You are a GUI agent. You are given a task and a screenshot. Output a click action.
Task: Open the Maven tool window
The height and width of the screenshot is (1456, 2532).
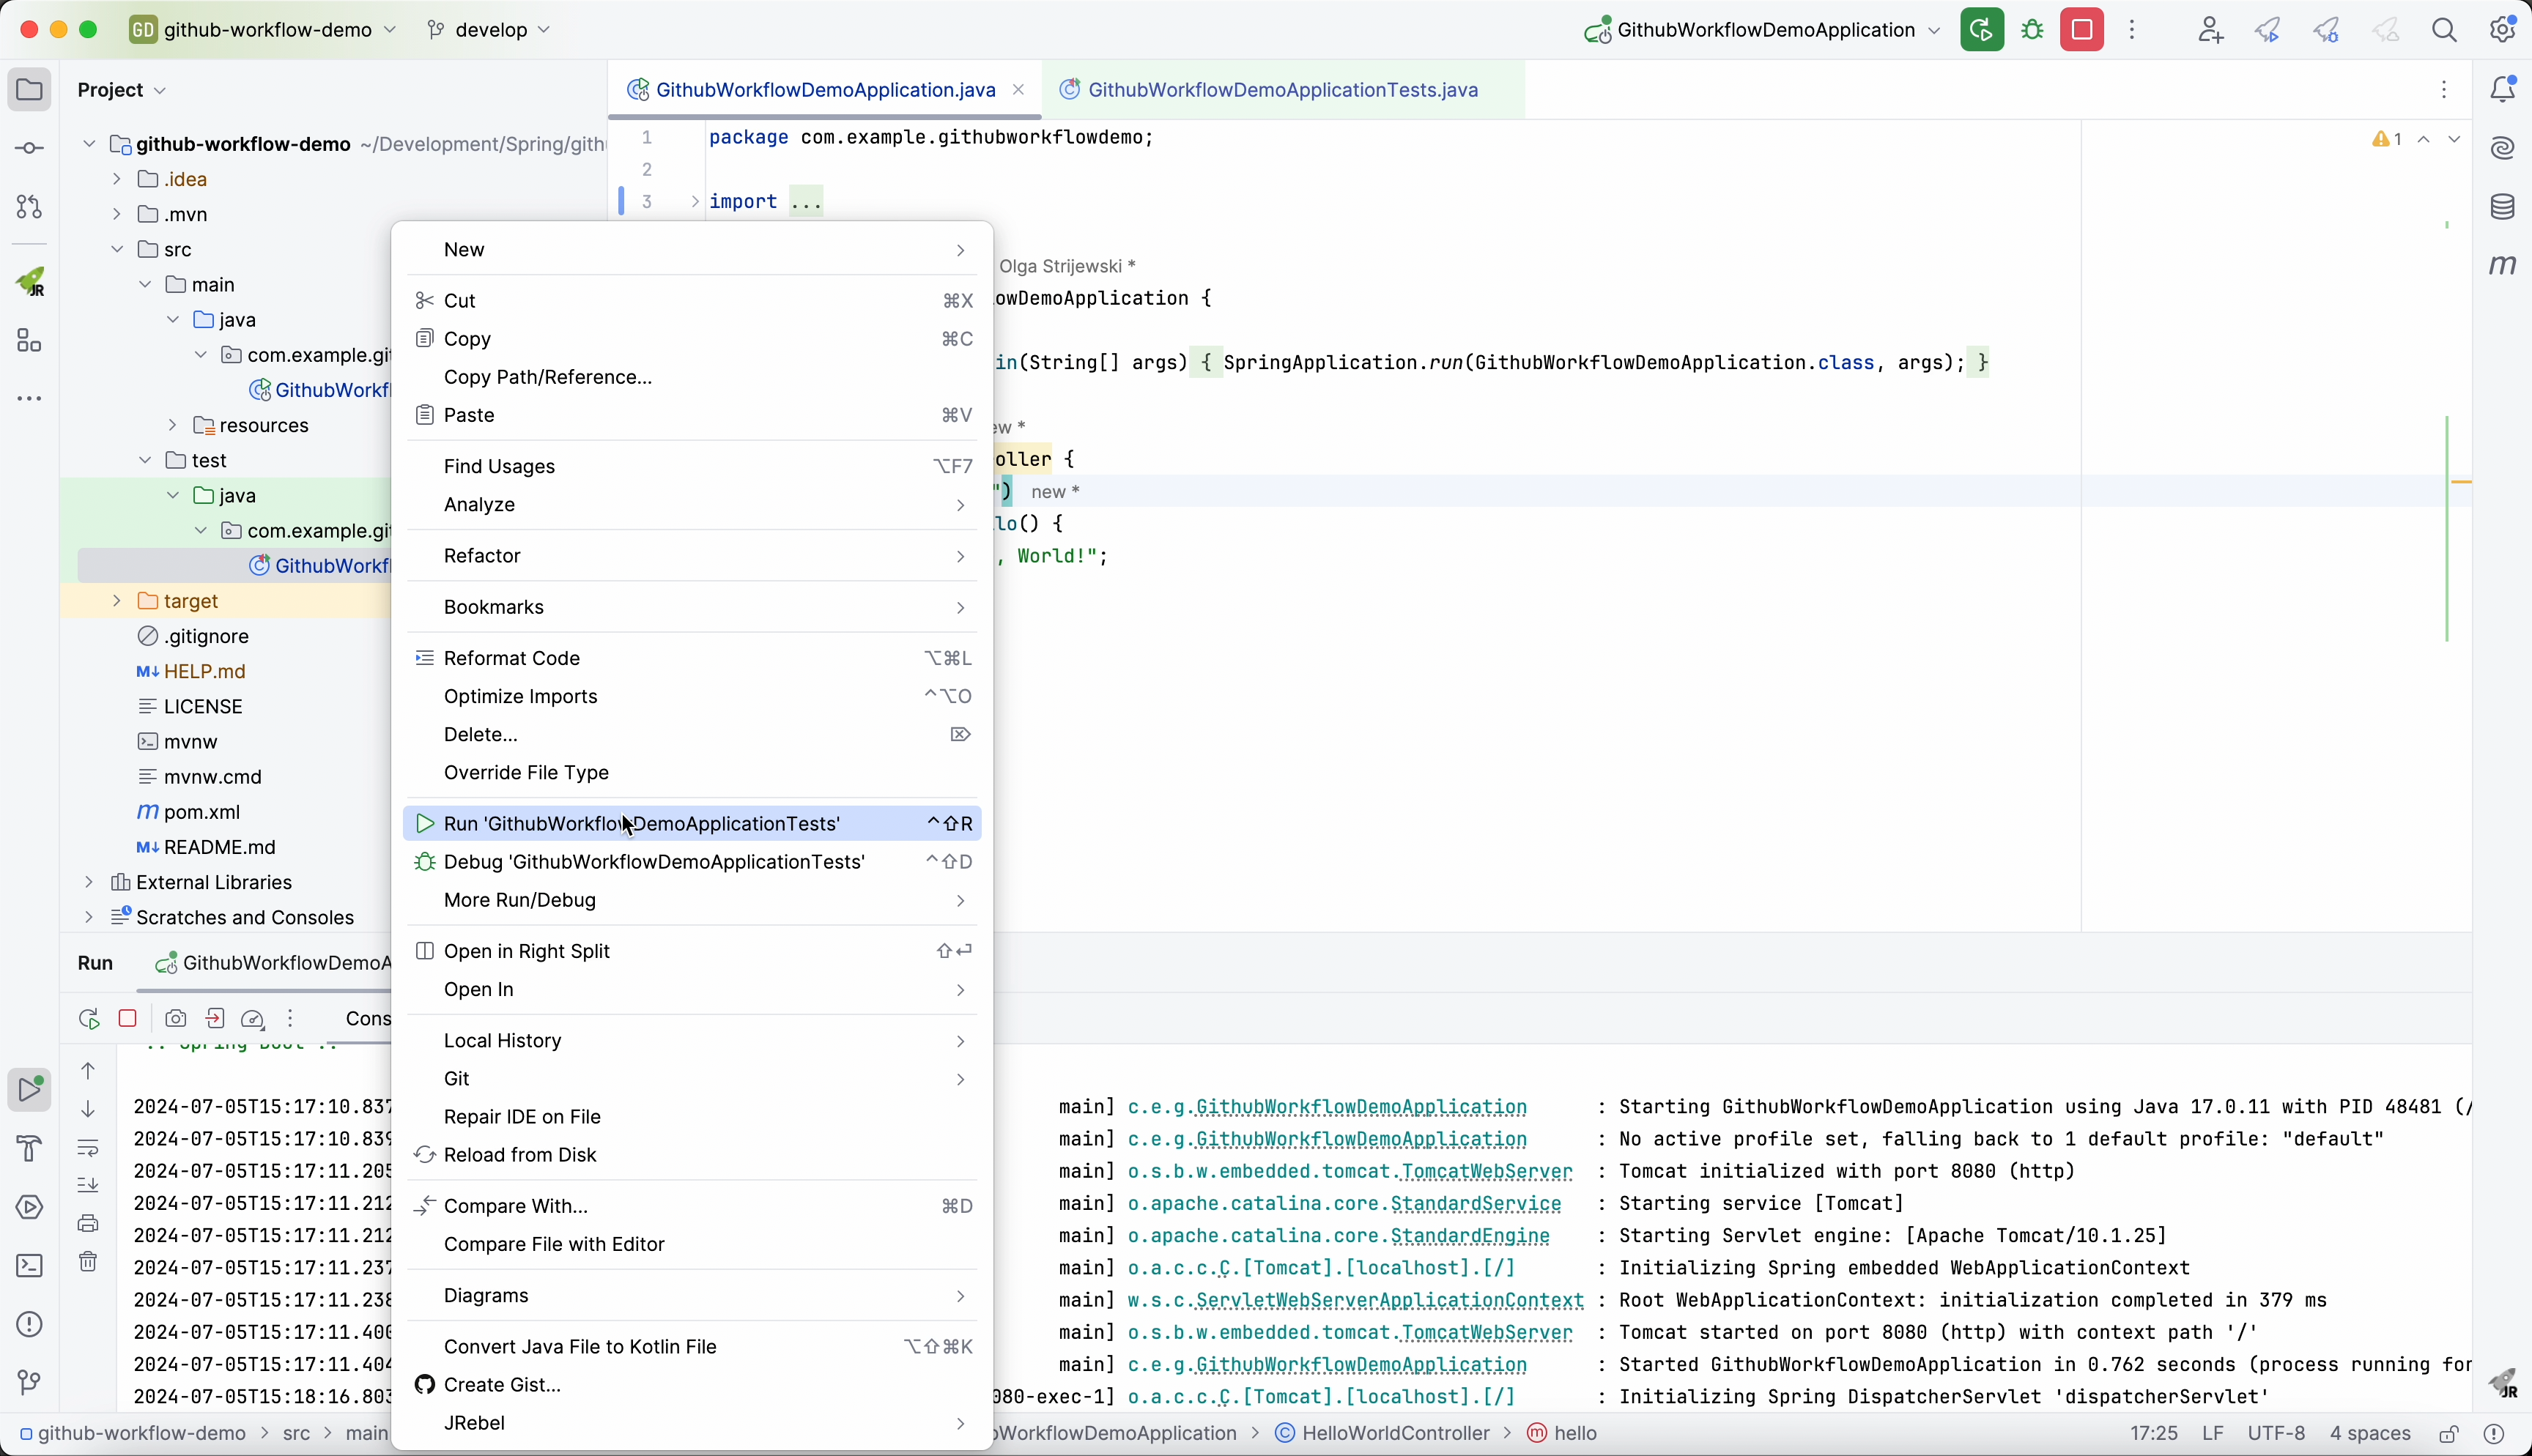(2502, 265)
